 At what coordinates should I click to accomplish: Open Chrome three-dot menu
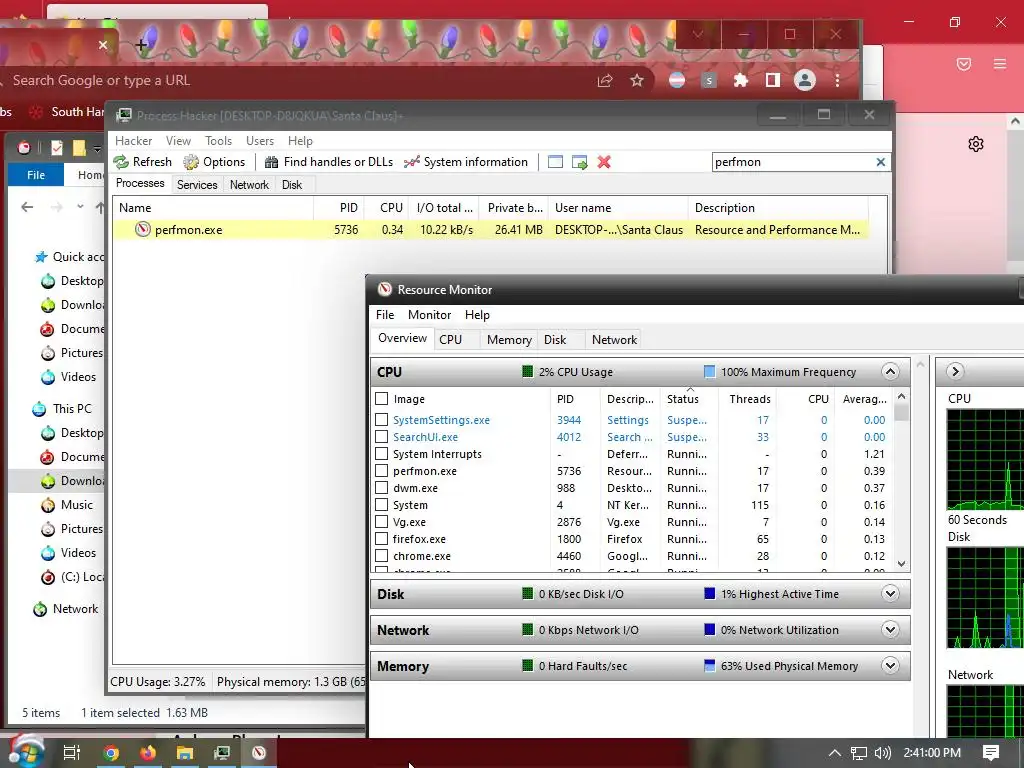click(837, 80)
